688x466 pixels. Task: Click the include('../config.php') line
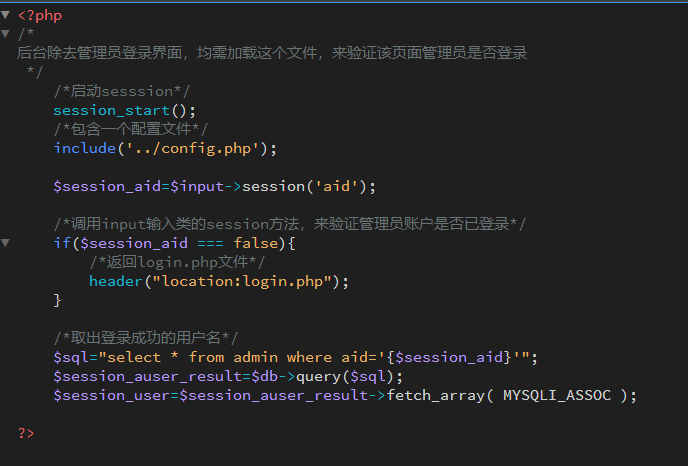pyautogui.click(x=165, y=148)
